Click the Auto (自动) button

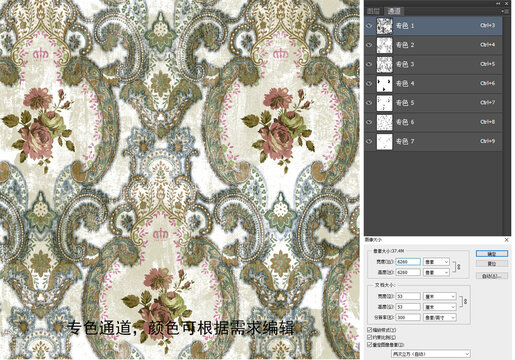pos(492,276)
